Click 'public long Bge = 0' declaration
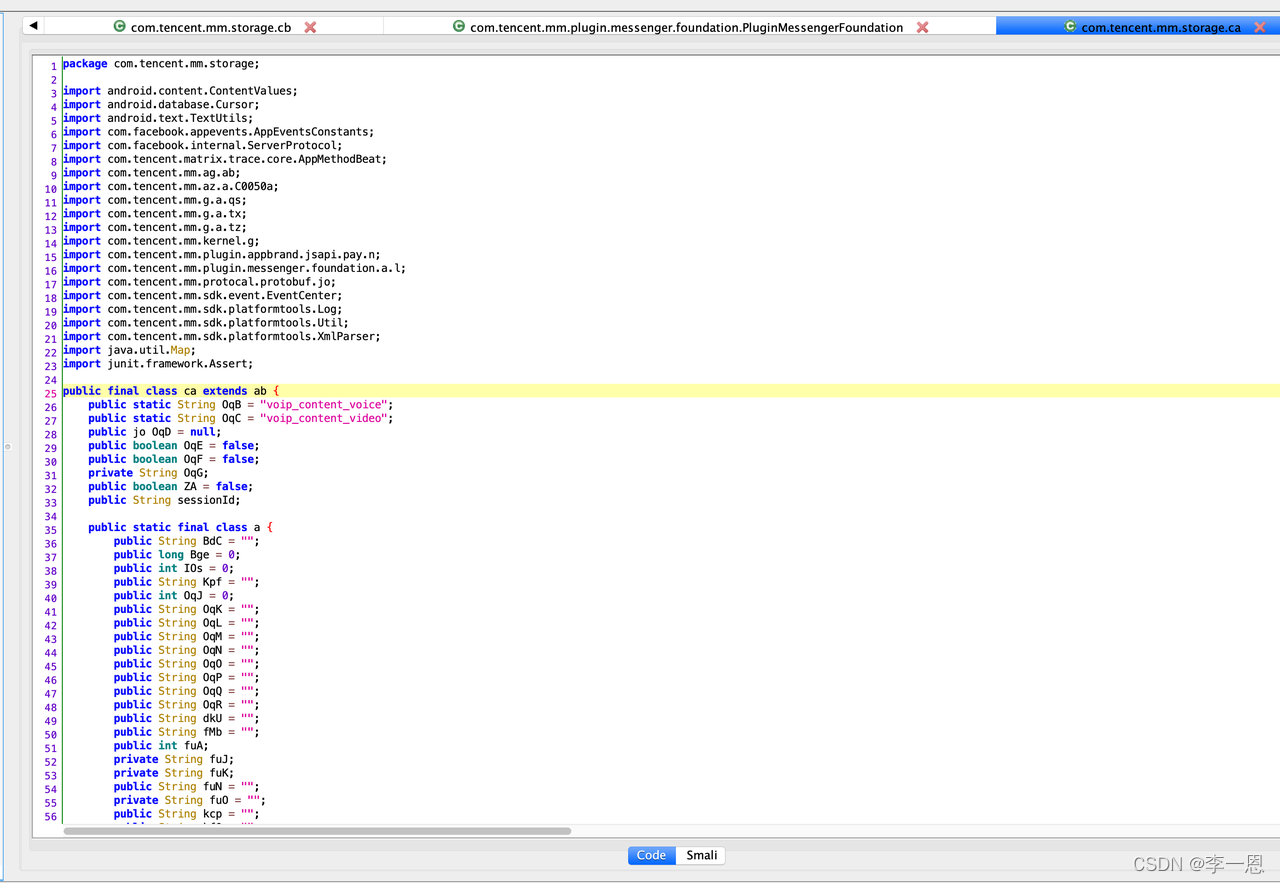 177,555
